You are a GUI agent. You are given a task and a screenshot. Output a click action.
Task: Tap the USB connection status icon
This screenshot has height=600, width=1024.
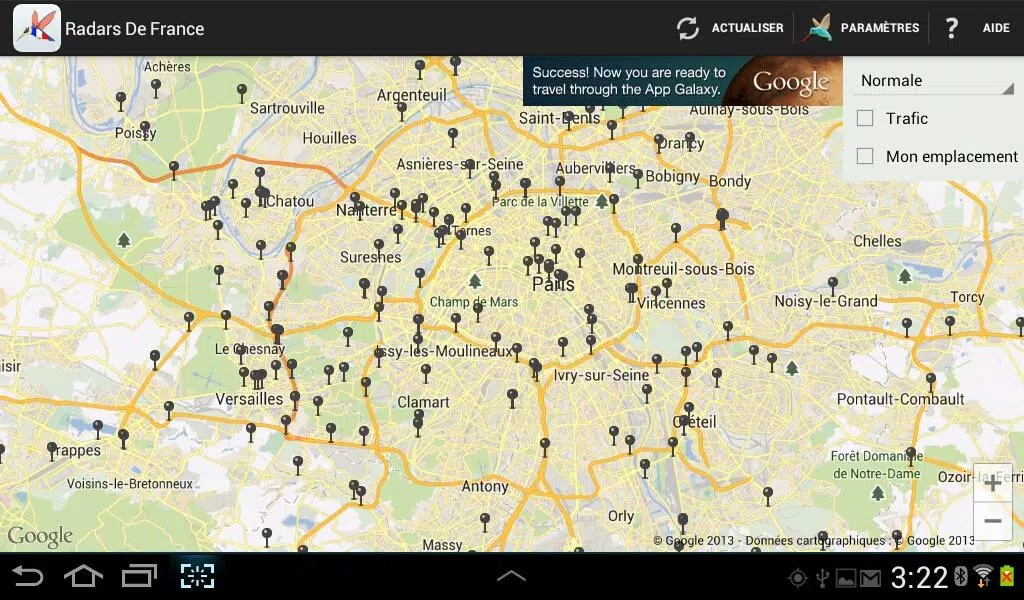pos(822,578)
